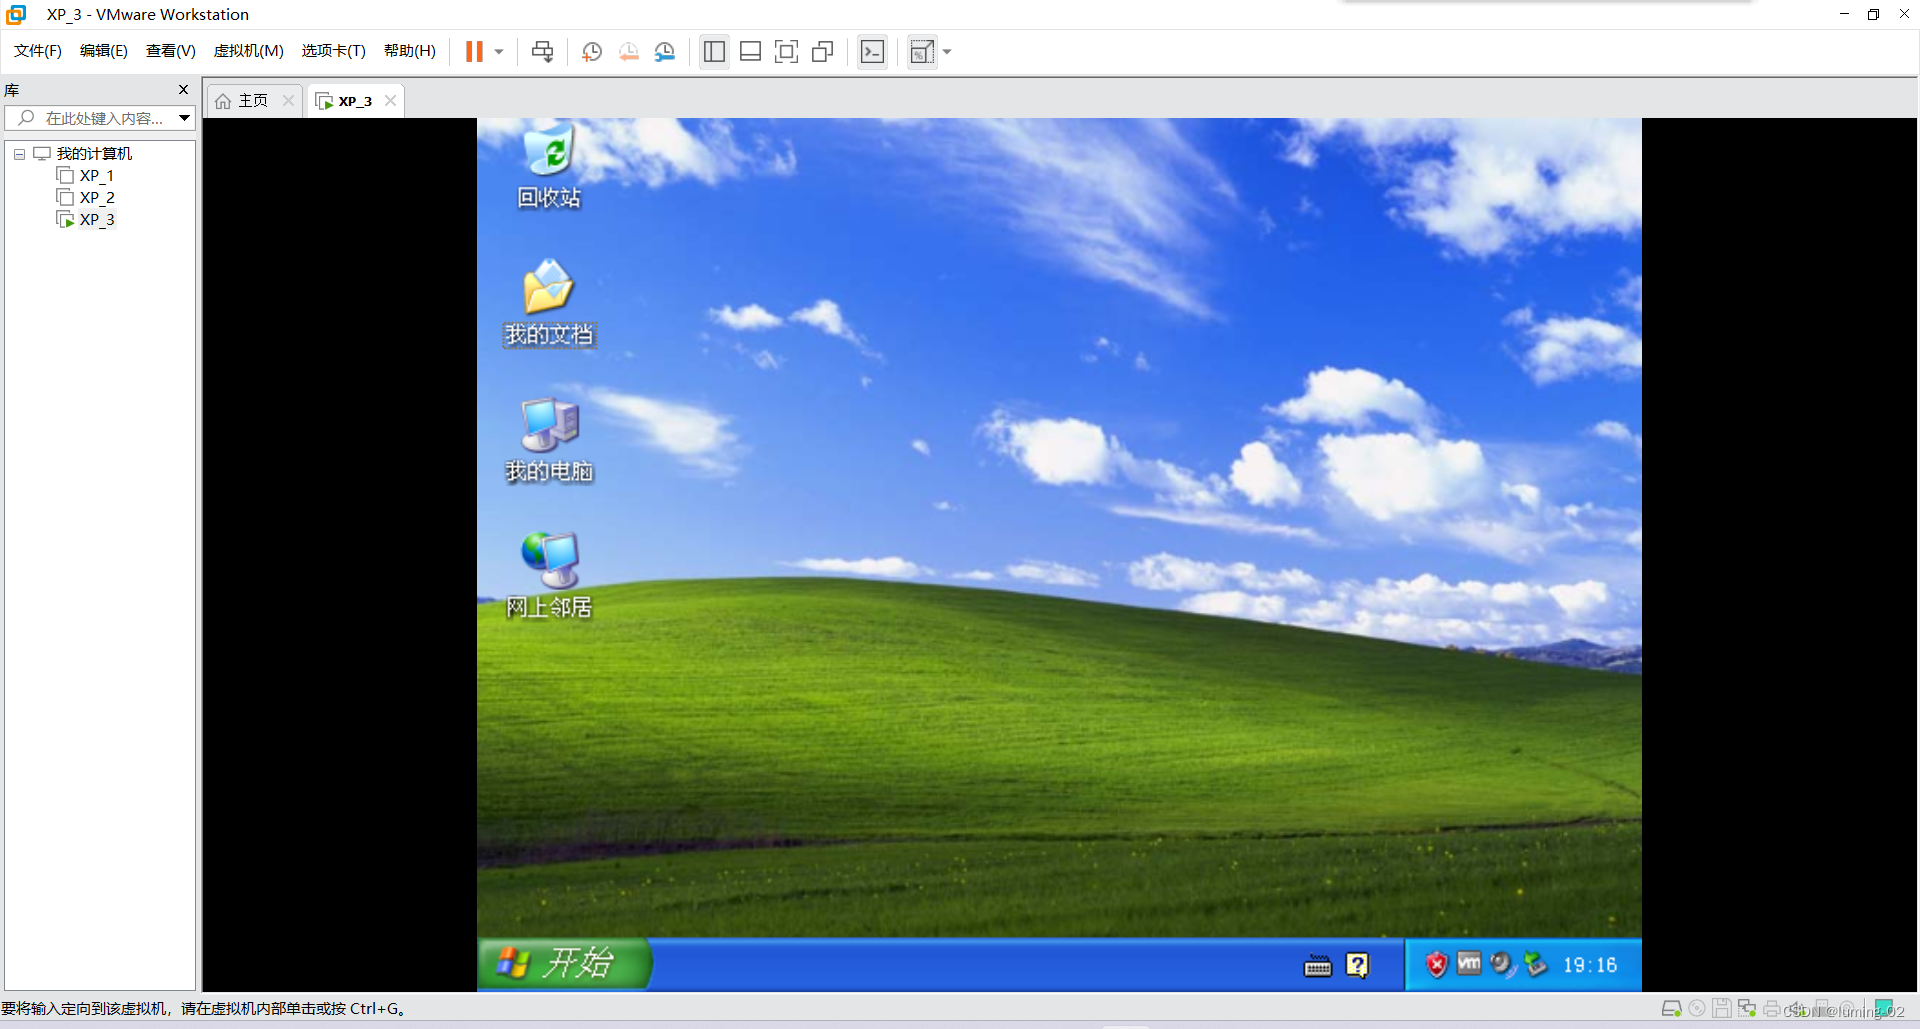Click the tray icon after the vm icon
1920x1029 pixels.
coord(1502,965)
